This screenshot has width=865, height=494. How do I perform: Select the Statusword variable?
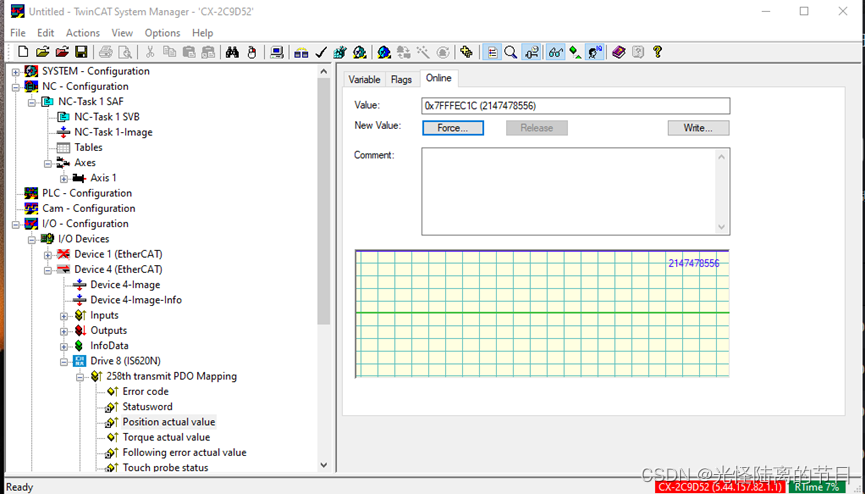tap(147, 407)
